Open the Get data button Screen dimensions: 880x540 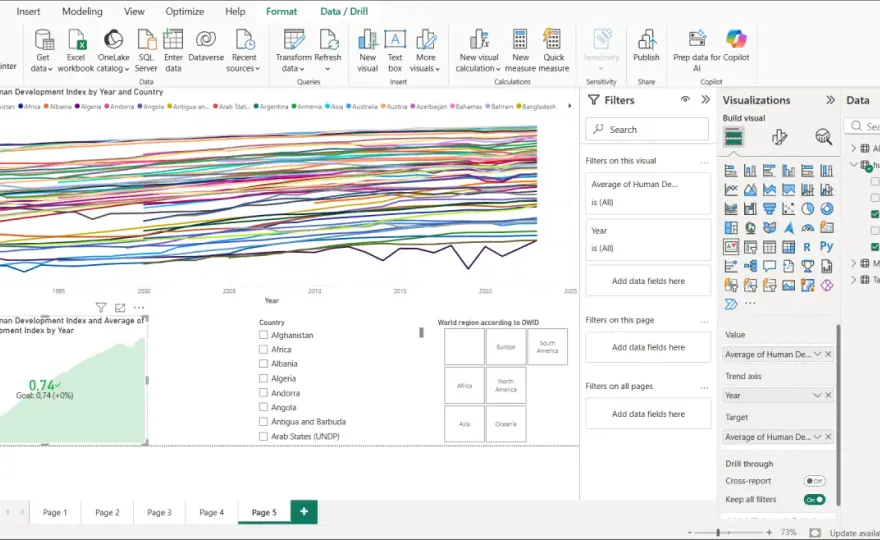43,51
